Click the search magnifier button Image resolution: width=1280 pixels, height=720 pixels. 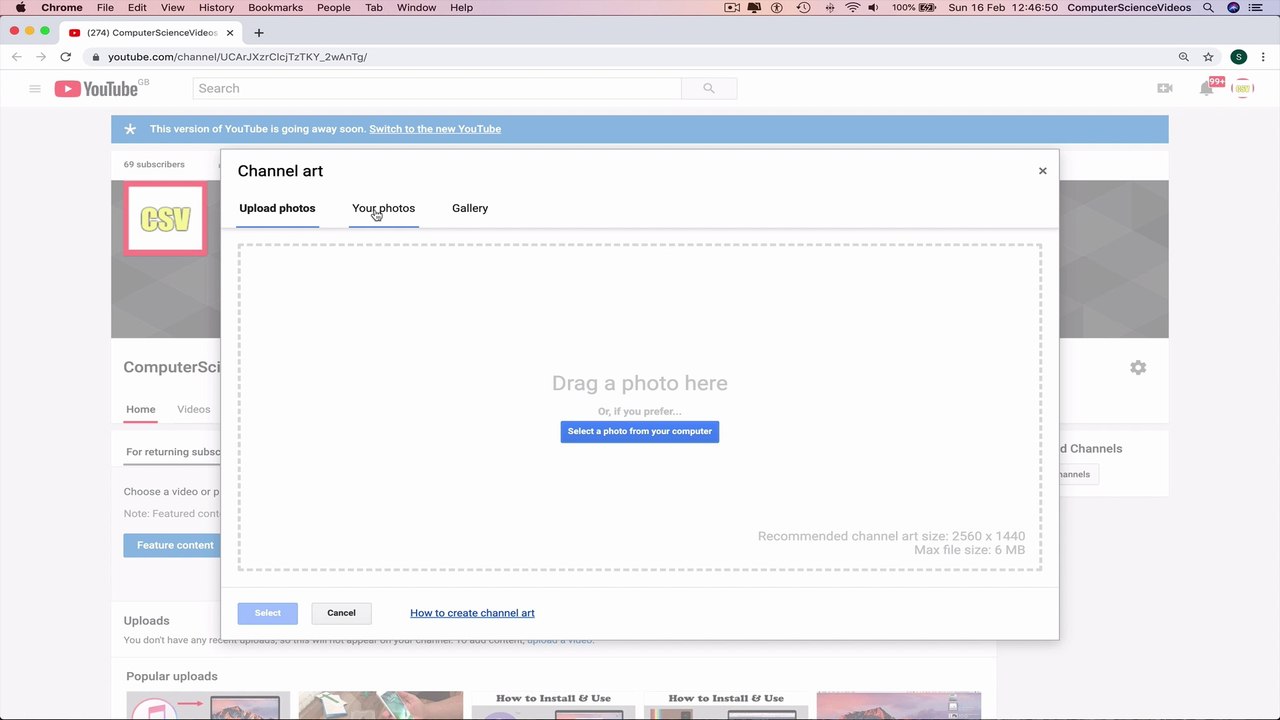(x=709, y=88)
